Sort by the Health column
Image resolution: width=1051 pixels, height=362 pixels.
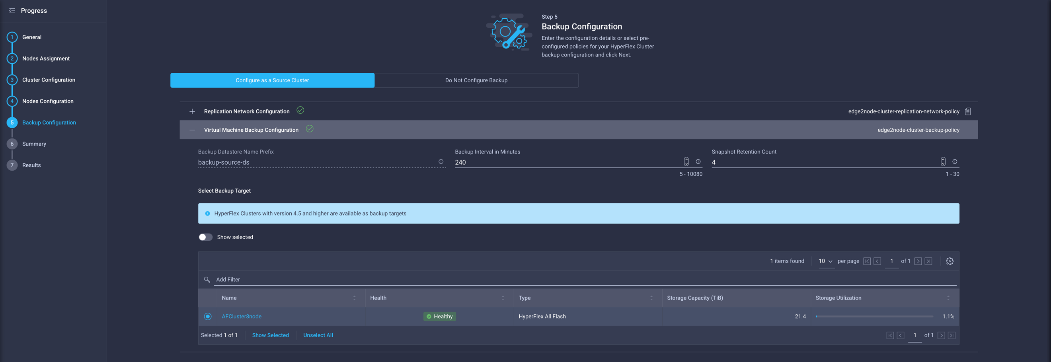503,298
